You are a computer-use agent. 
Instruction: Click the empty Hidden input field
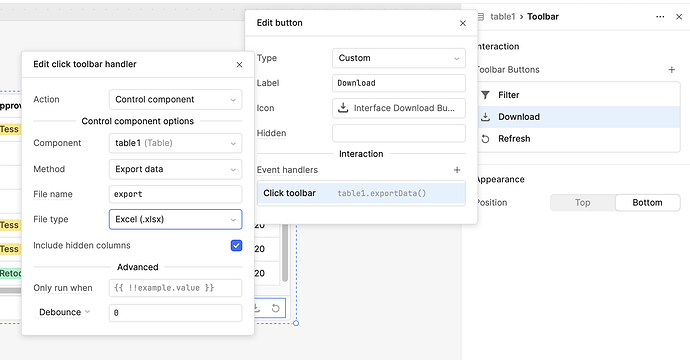[399, 133]
